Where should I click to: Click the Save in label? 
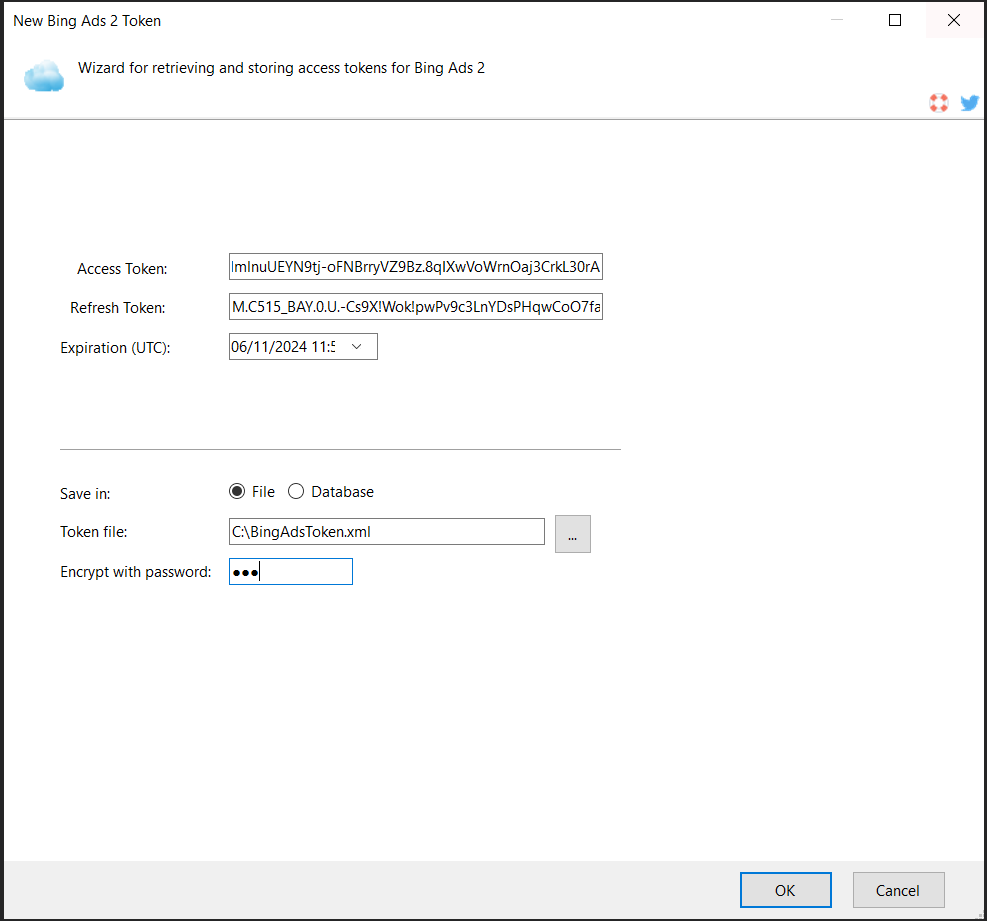click(x=85, y=494)
